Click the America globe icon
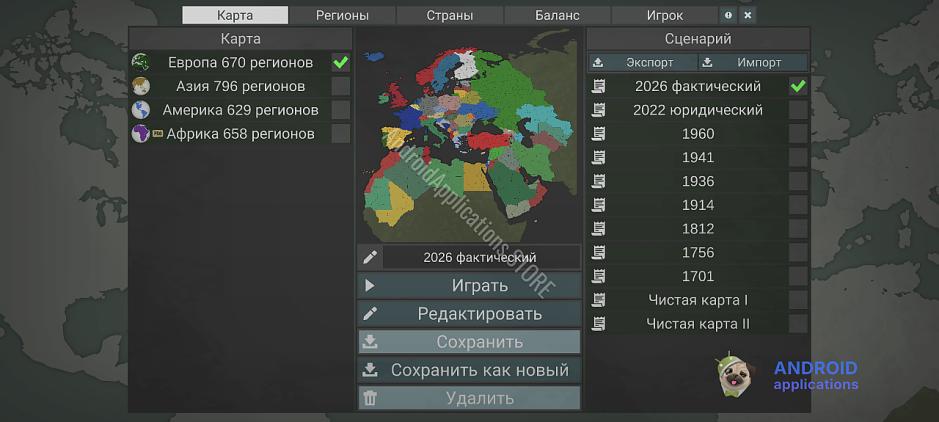This screenshot has width=939, height=422. pos(141,110)
